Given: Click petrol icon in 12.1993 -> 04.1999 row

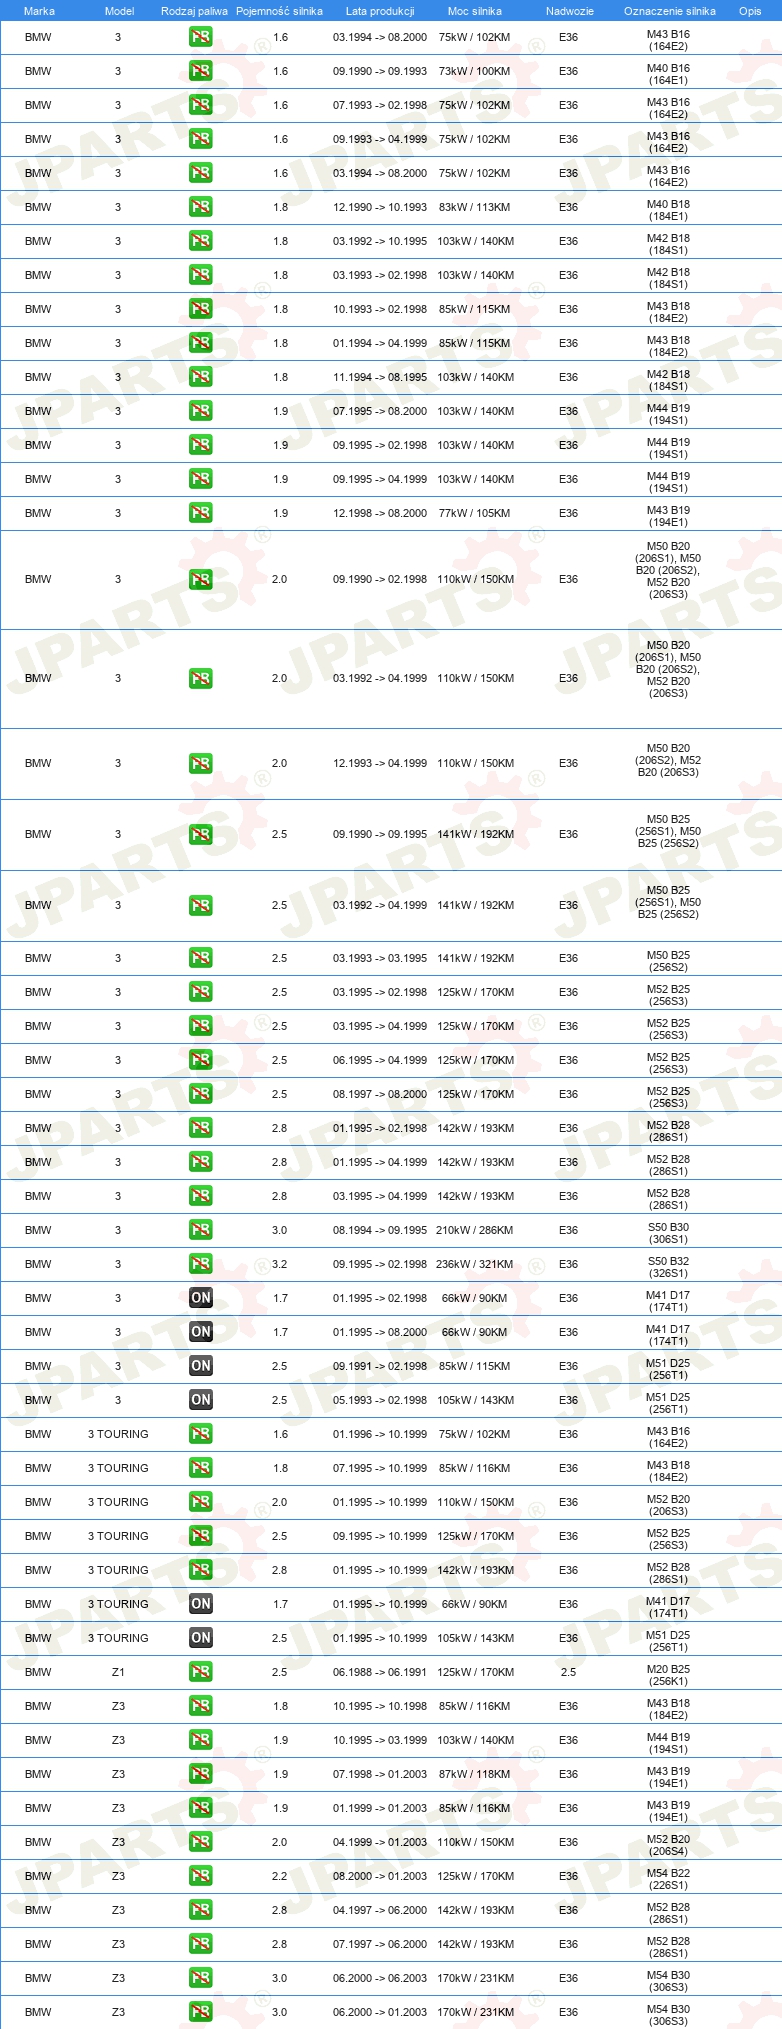Looking at the screenshot, I should tap(201, 763).
